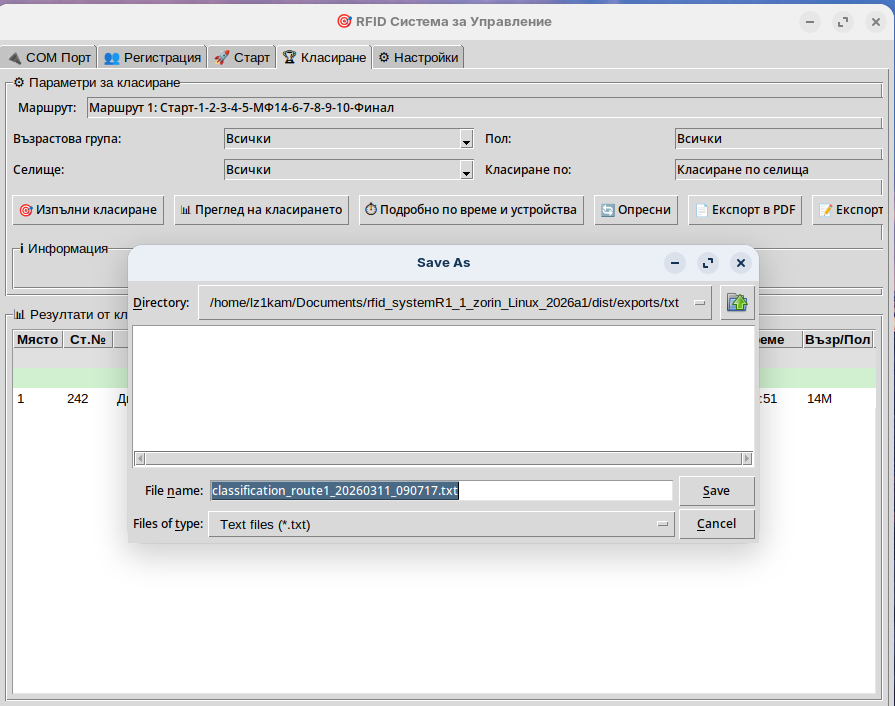This screenshot has width=895, height=706.
Task: Cancel the Save As dialog
Action: click(716, 524)
